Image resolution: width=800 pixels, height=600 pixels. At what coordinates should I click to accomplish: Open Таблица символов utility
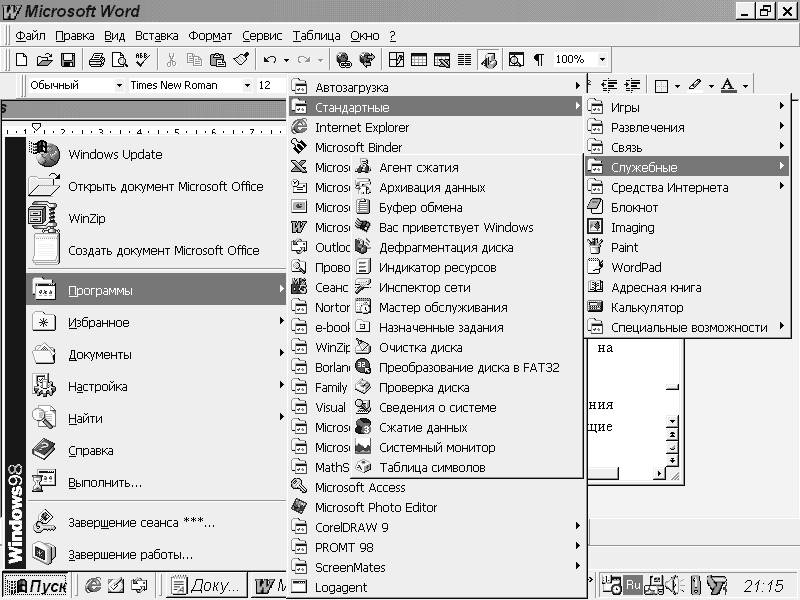[x=467, y=467]
